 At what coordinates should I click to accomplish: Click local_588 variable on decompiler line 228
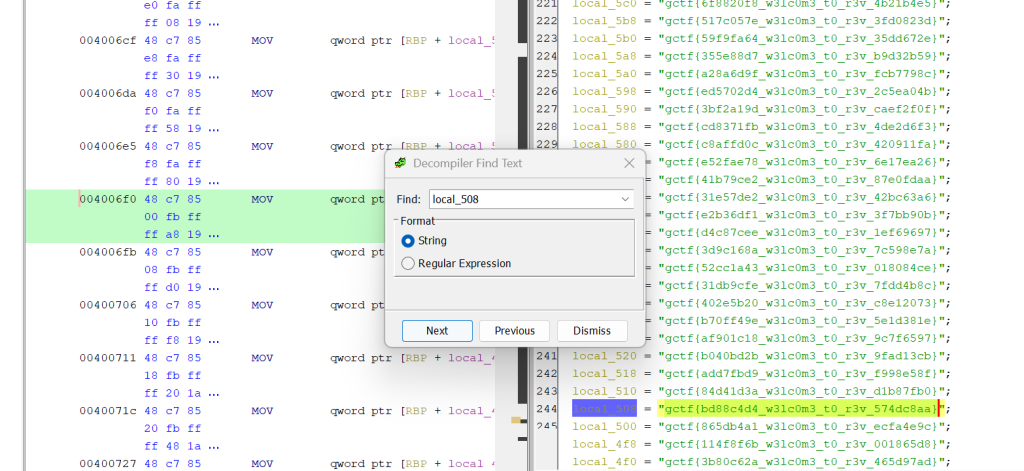click(x=604, y=127)
